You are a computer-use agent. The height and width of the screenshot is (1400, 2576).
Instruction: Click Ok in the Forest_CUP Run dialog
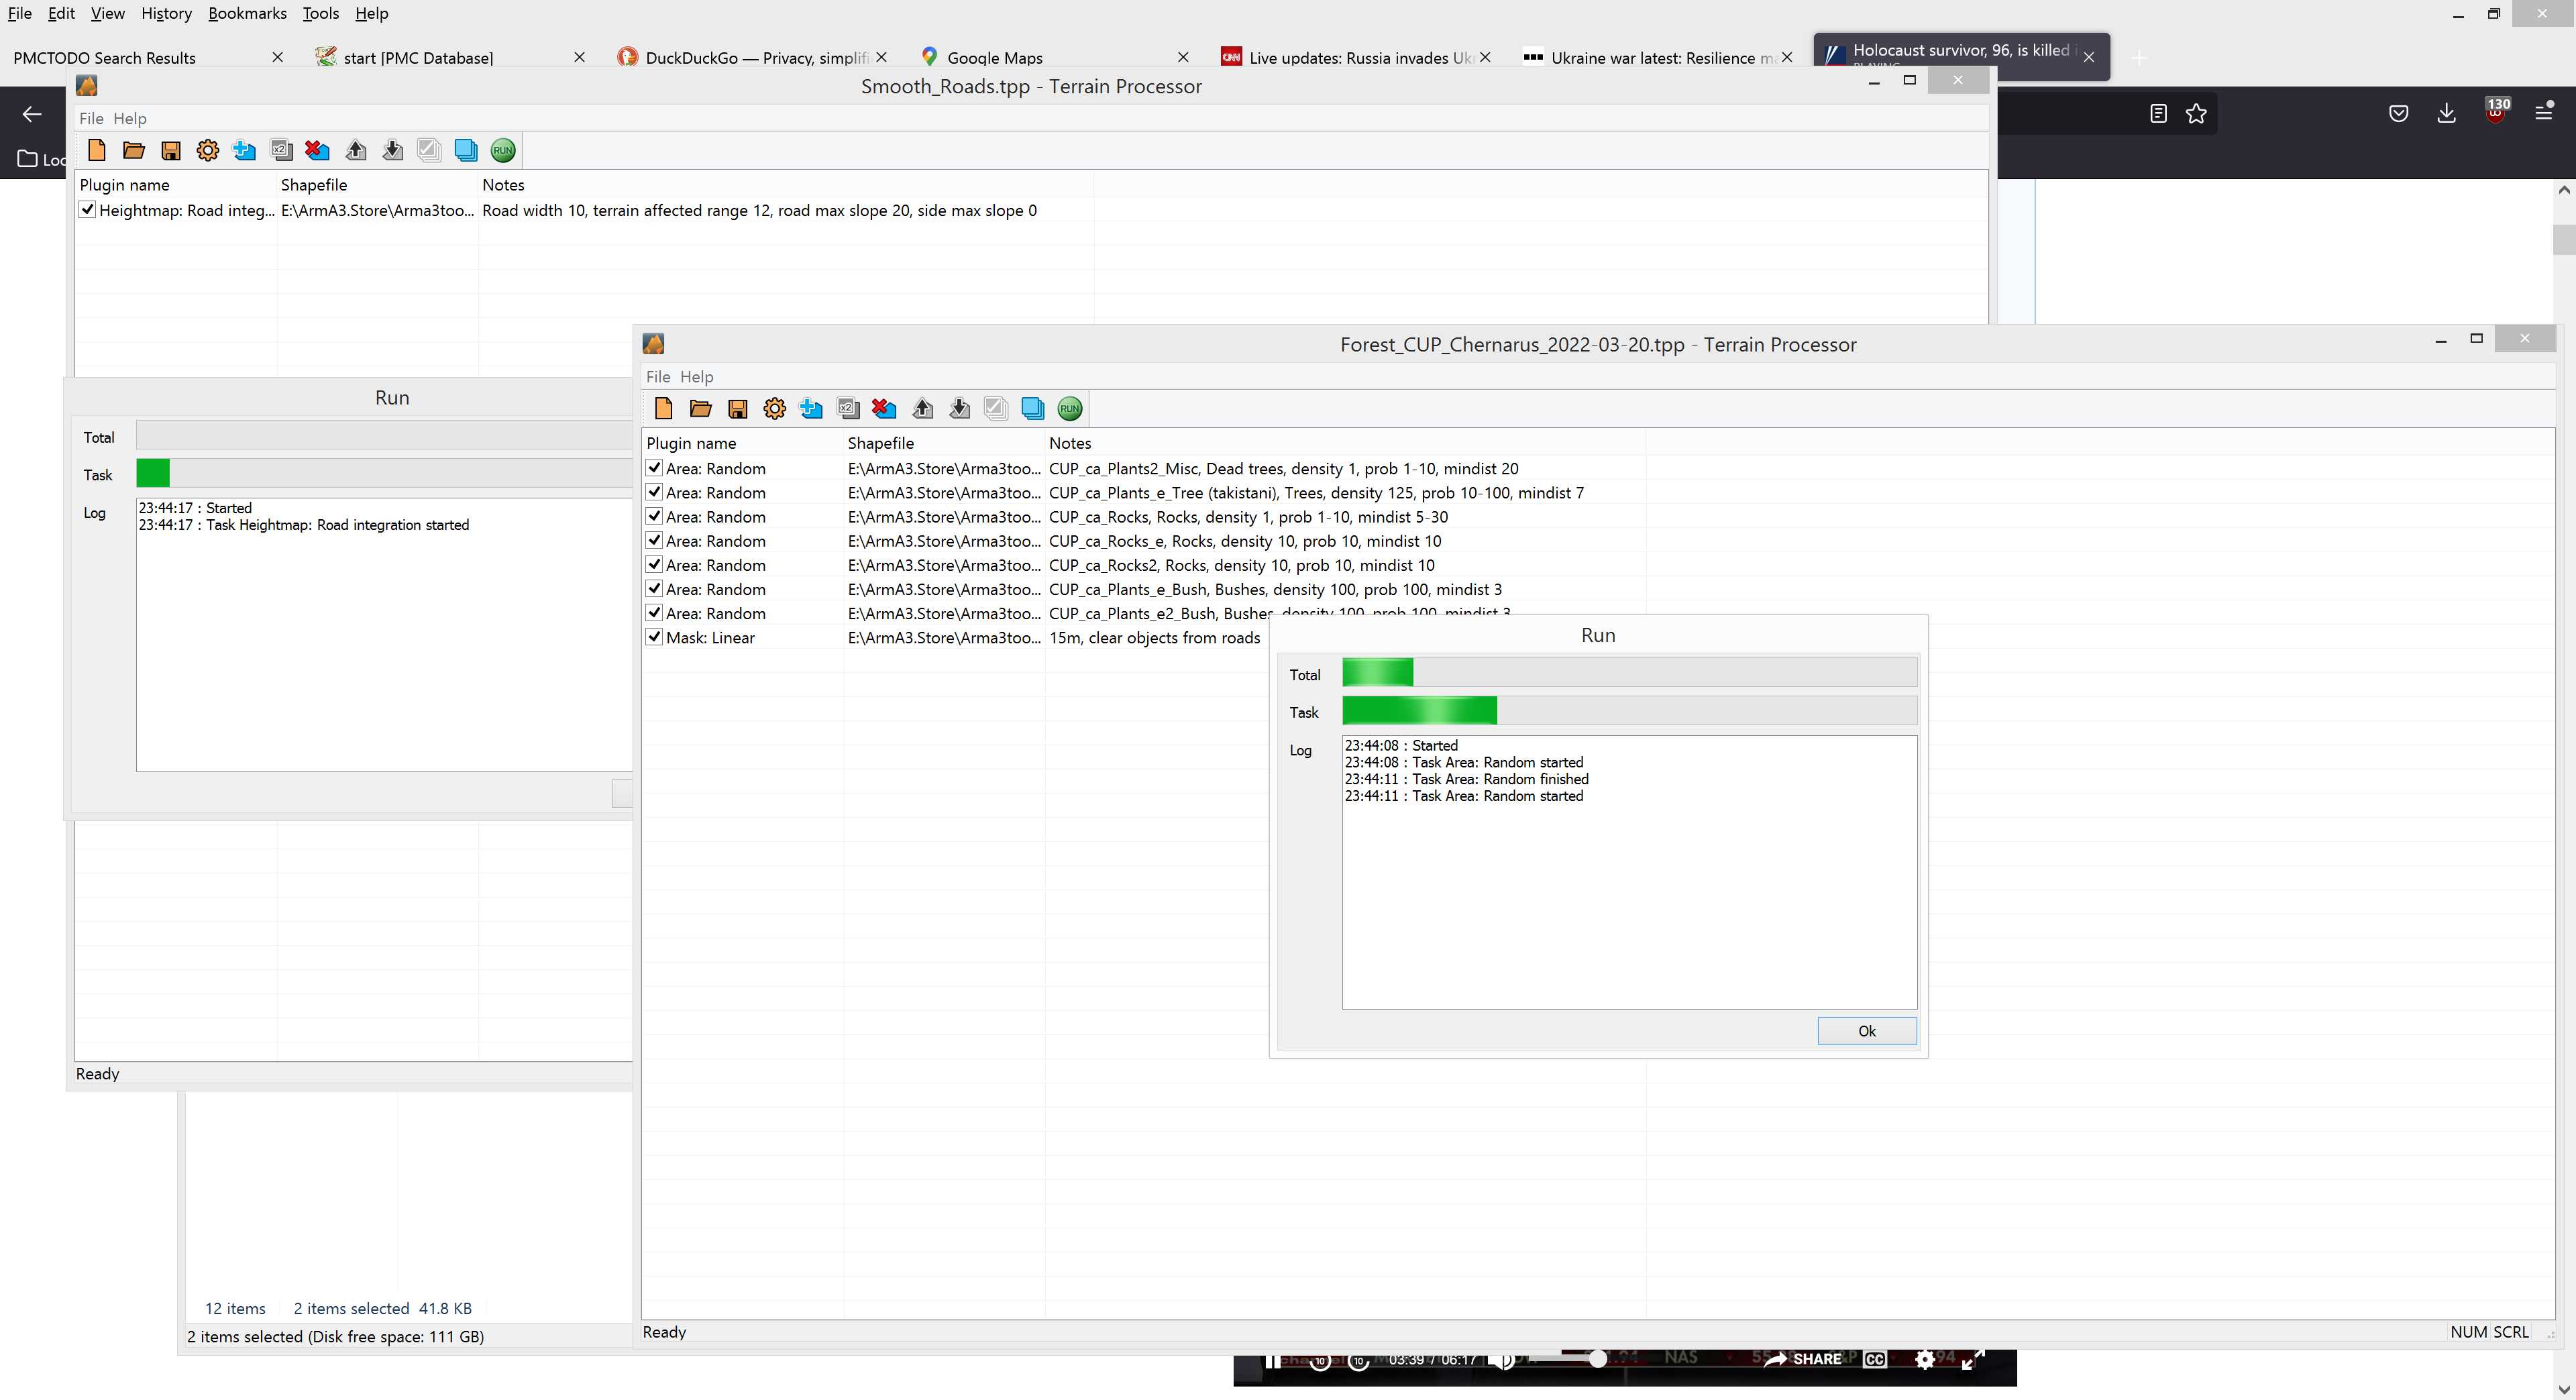click(1866, 1031)
